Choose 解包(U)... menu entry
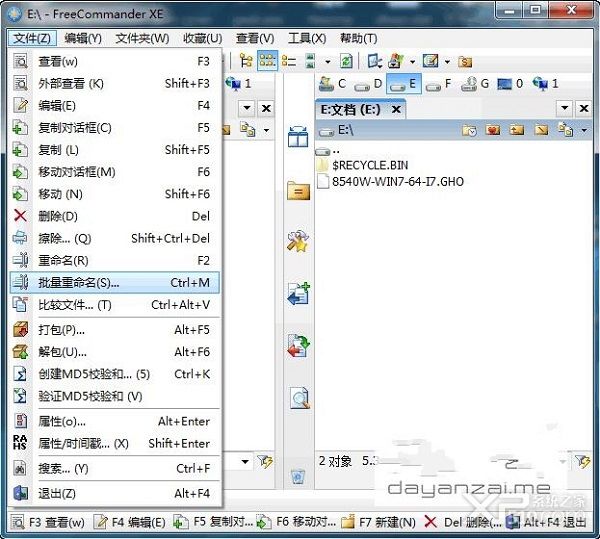 tap(115, 352)
